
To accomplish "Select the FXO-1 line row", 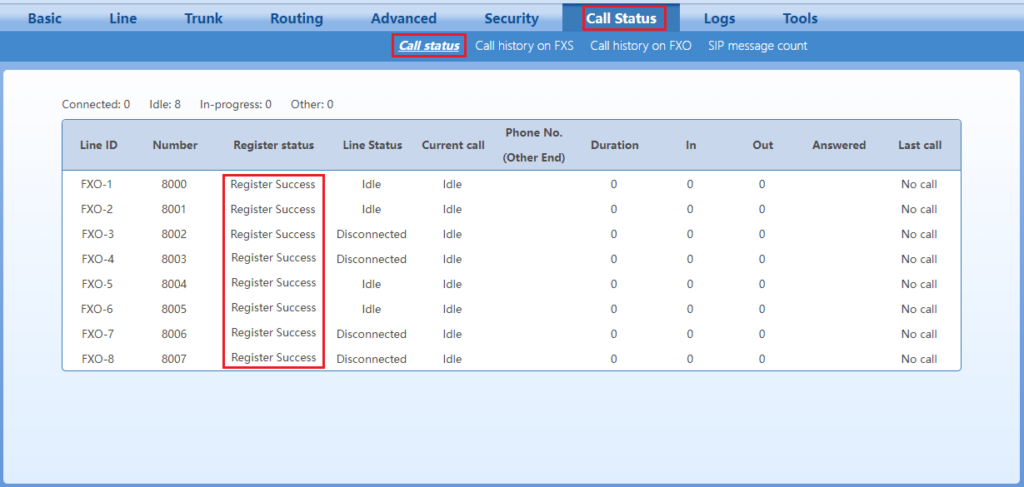I will pos(98,185).
